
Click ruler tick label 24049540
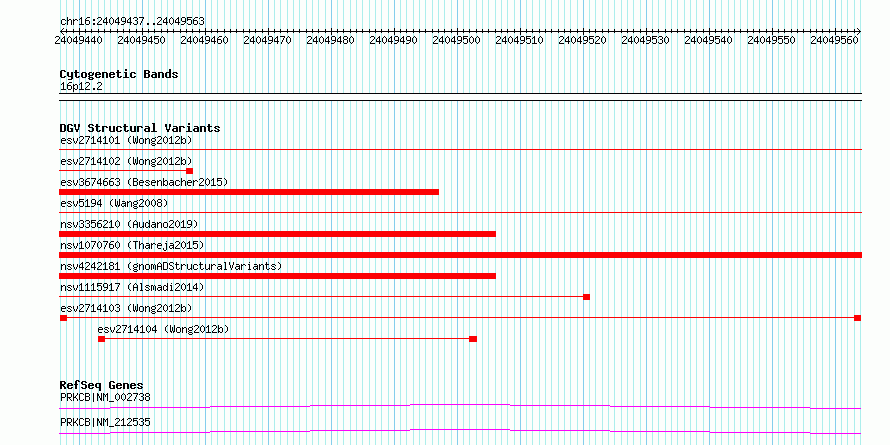708,40
